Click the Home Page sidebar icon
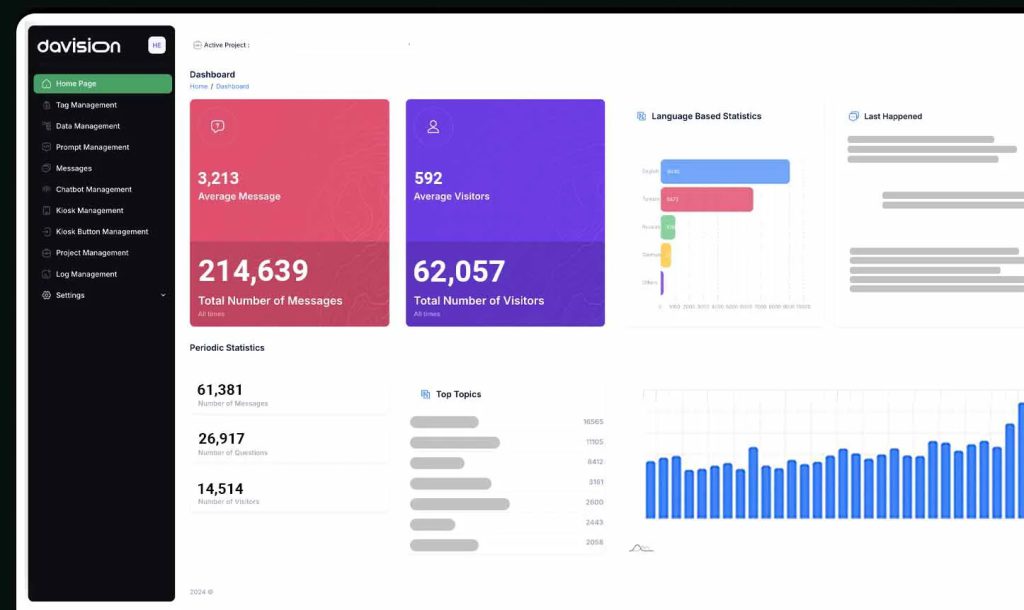 (46, 84)
